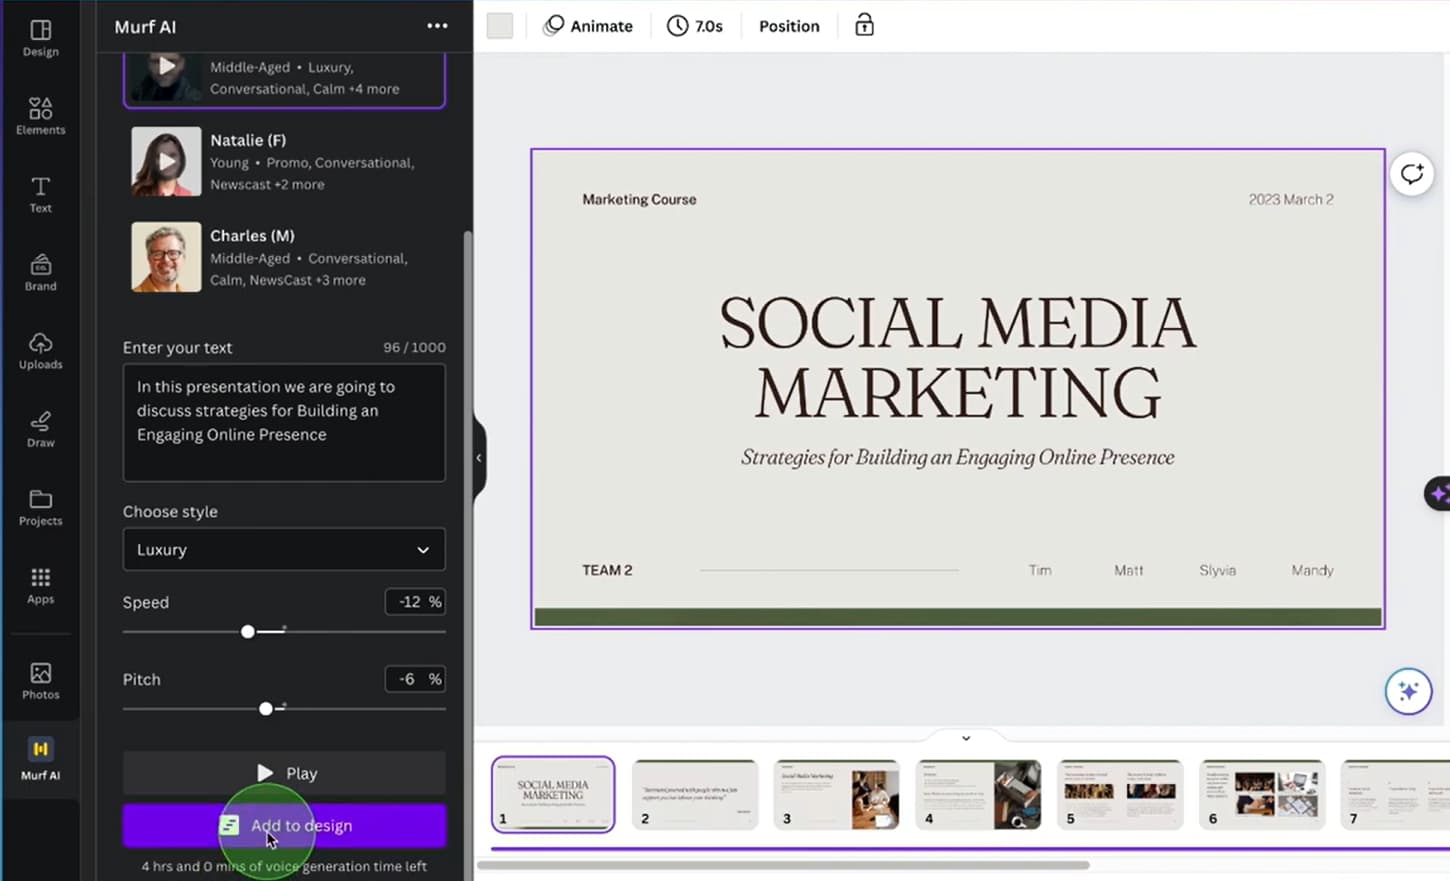
Task: Select slide 5 thumbnail
Action: pyautogui.click(x=1121, y=794)
